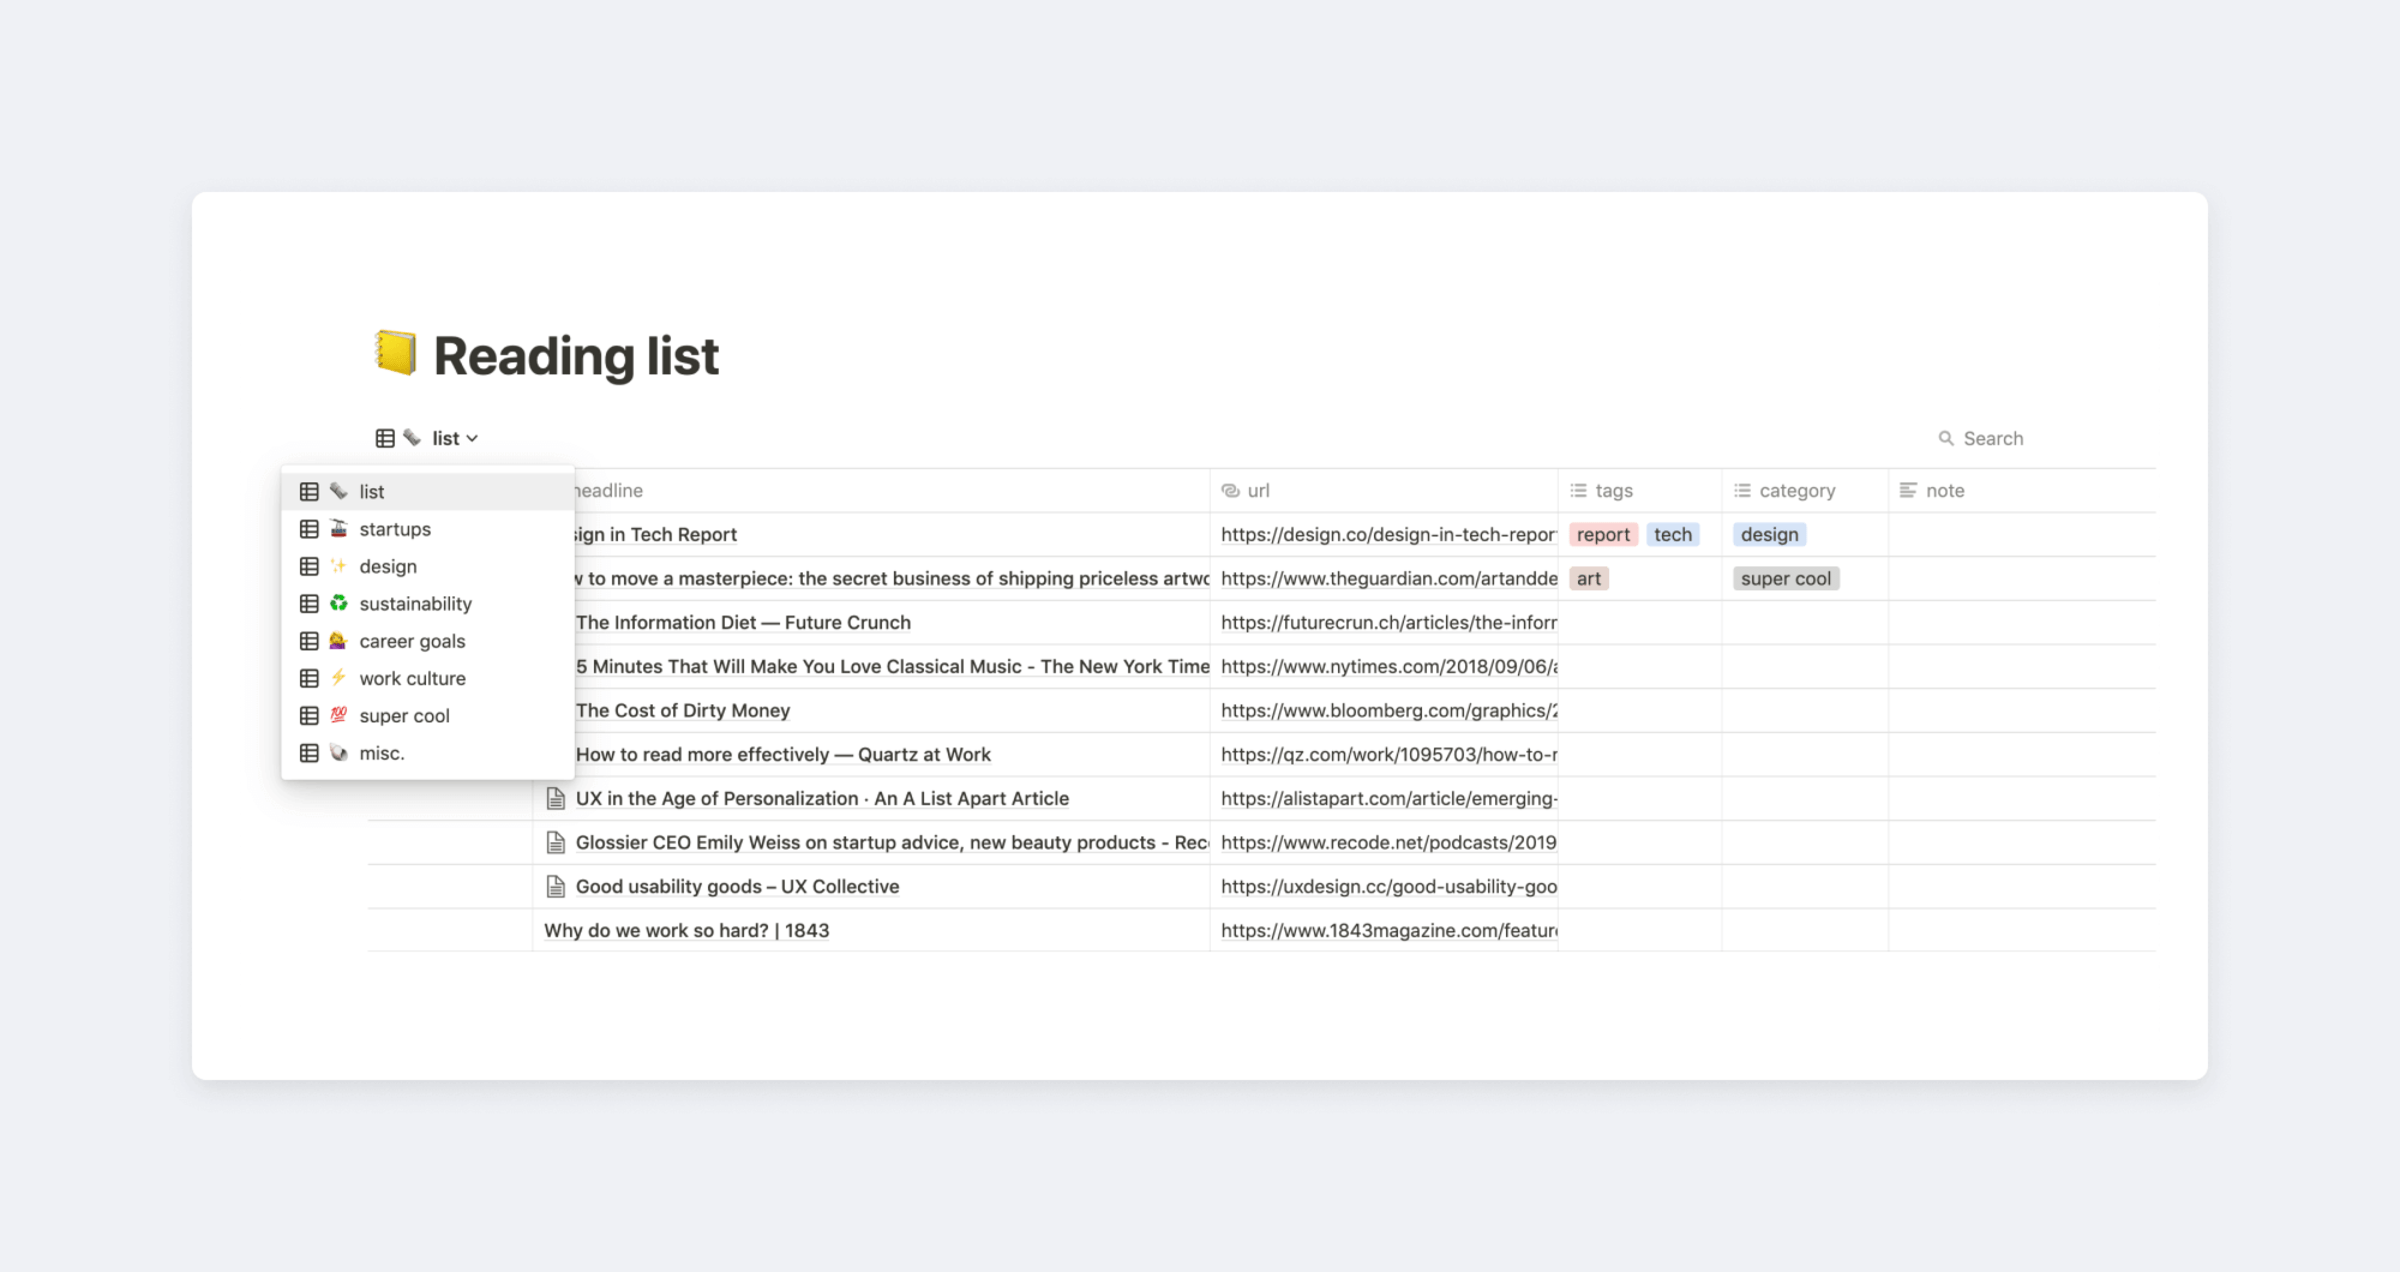The height and width of the screenshot is (1272, 2400).
Task: Select the super cool view
Action: pos(403,715)
